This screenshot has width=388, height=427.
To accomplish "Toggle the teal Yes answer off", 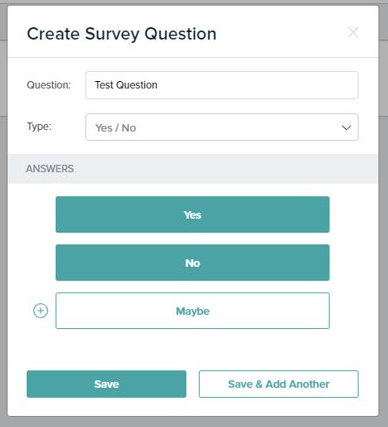I will [193, 215].
